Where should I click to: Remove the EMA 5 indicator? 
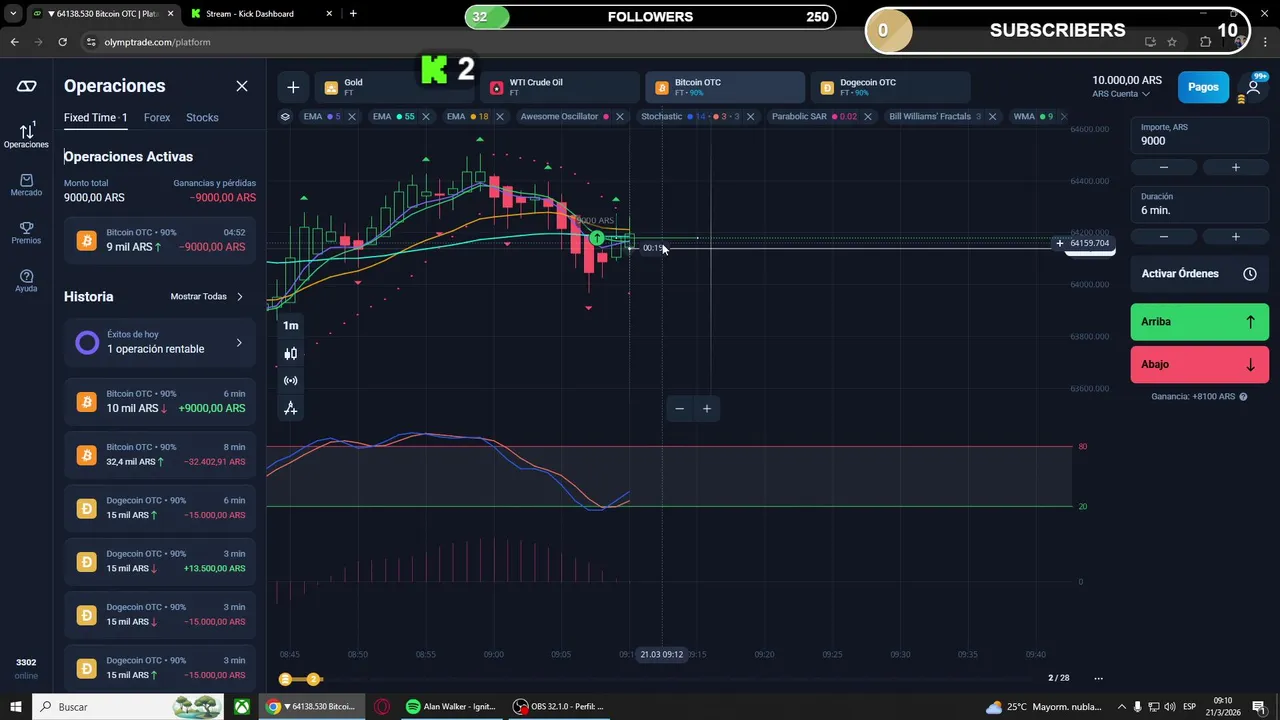pyautogui.click(x=351, y=116)
